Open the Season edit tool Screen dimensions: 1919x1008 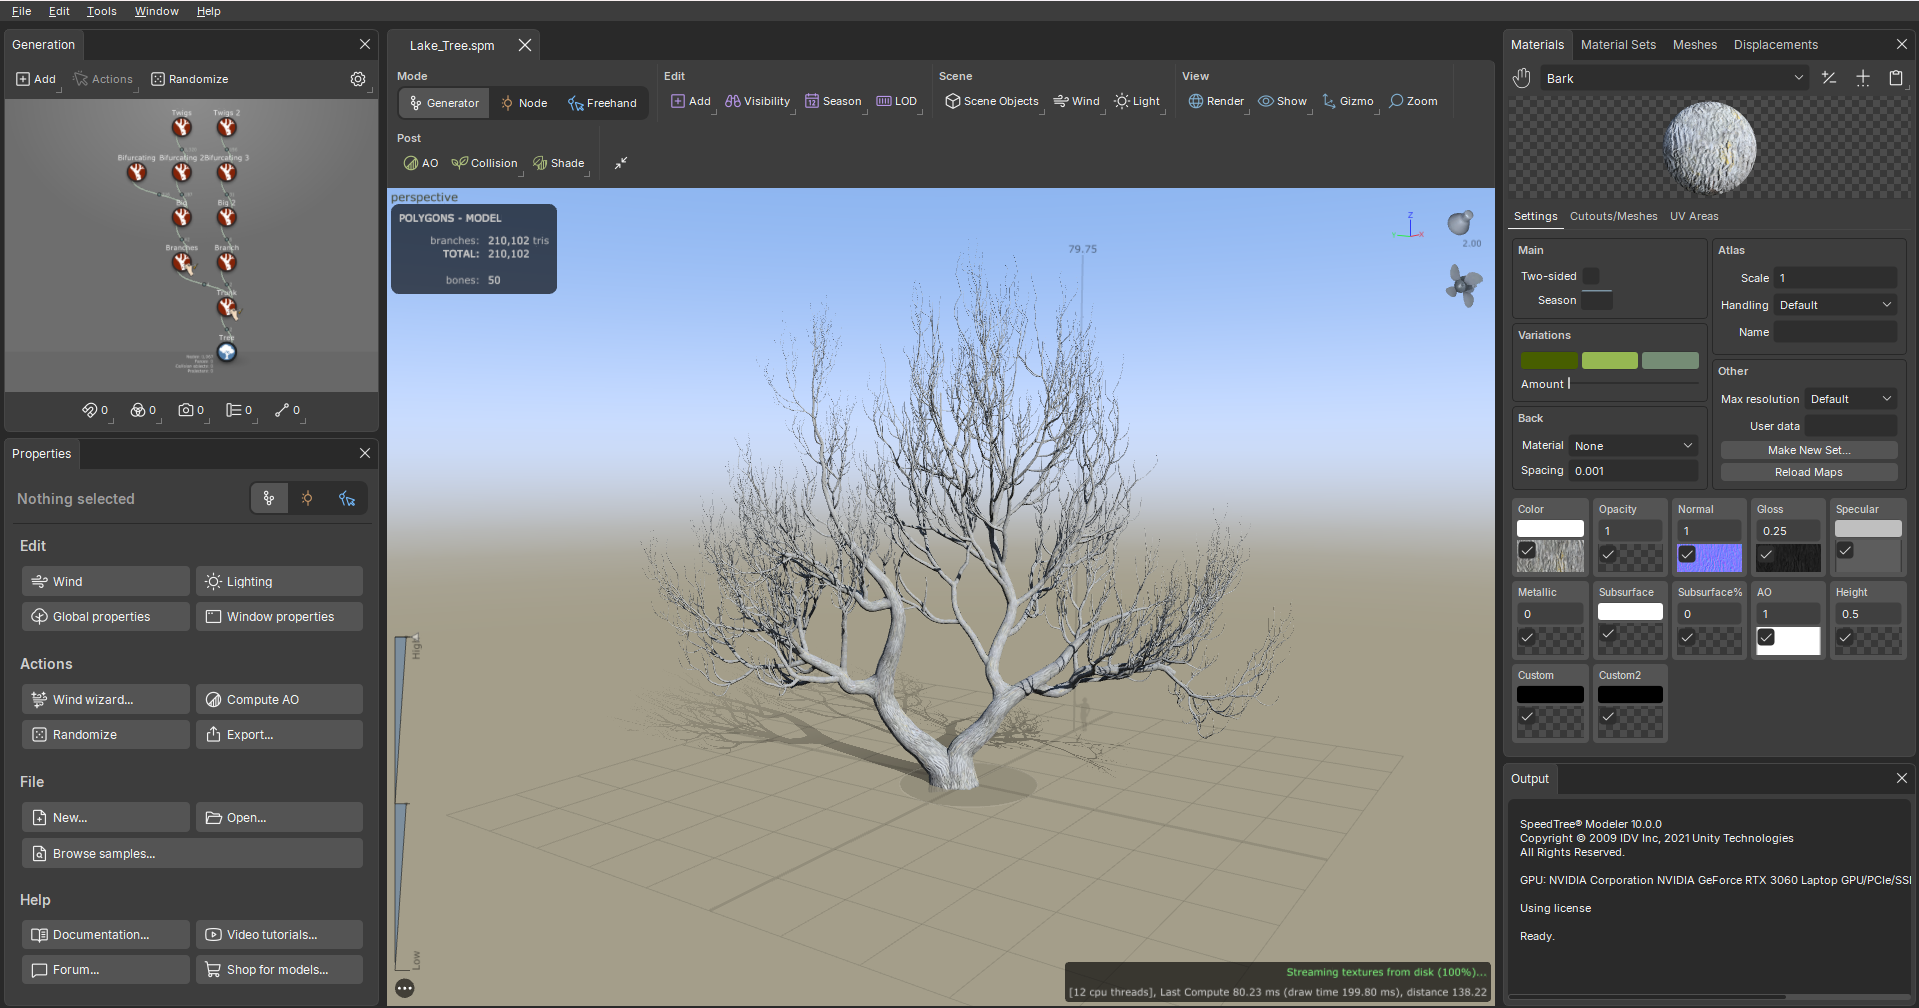(x=834, y=101)
